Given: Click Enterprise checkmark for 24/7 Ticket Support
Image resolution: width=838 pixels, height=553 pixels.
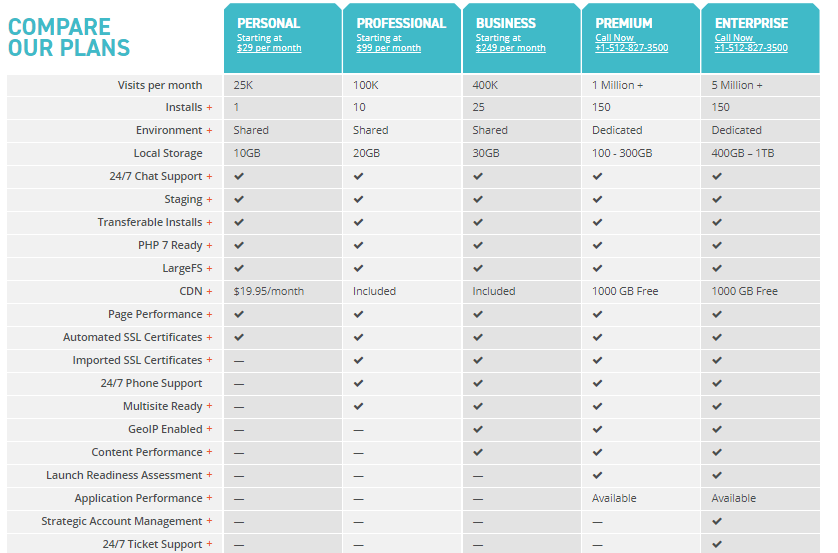Looking at the screenshot, I should tap(717, 544).
